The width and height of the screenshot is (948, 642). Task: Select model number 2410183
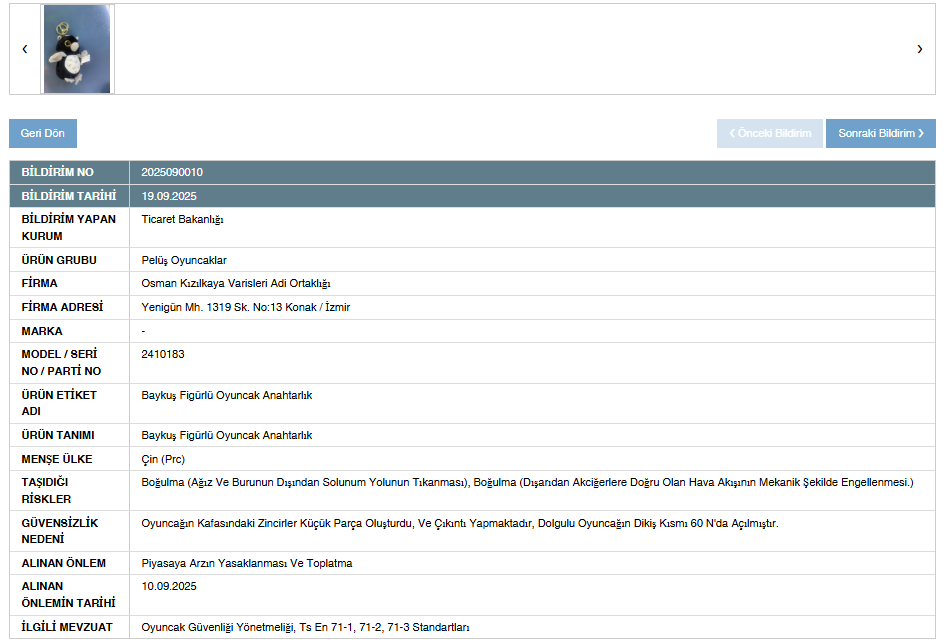pos(163,354)
